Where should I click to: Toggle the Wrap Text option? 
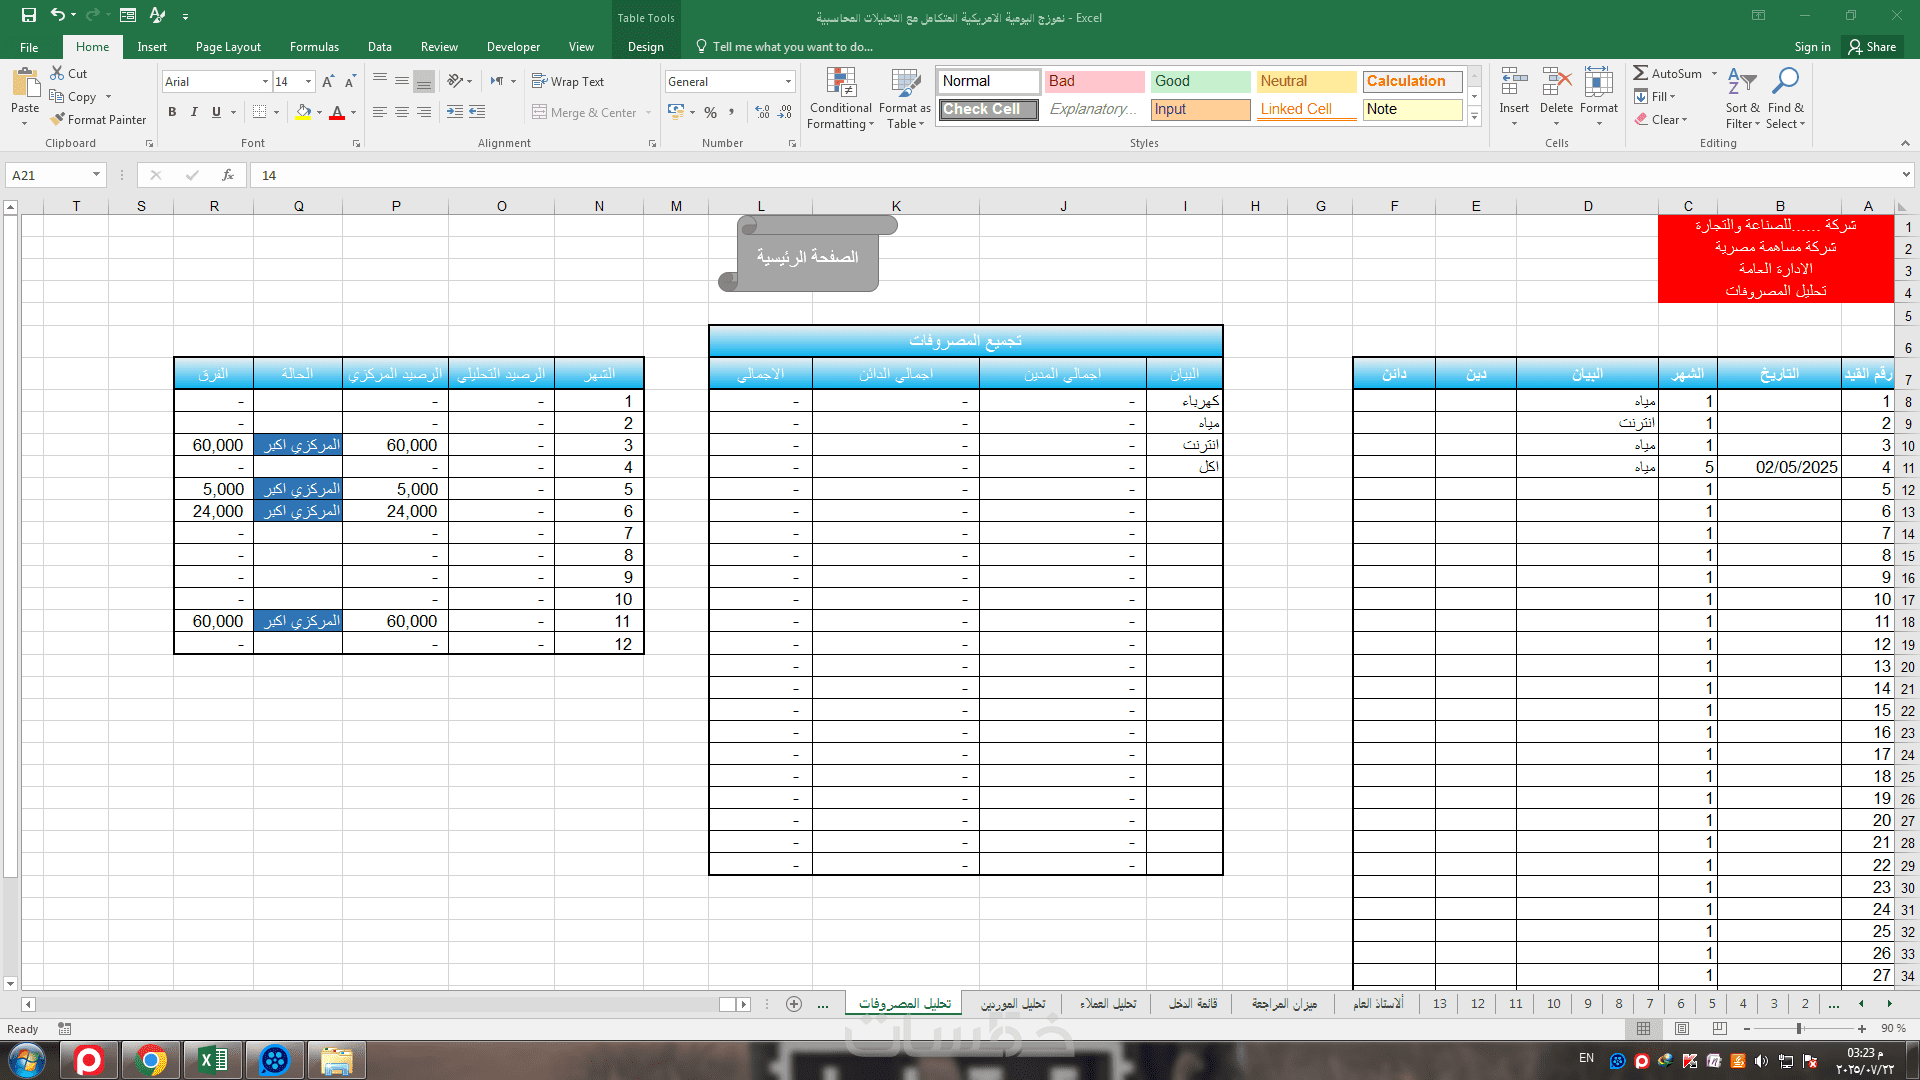point(567,82)
